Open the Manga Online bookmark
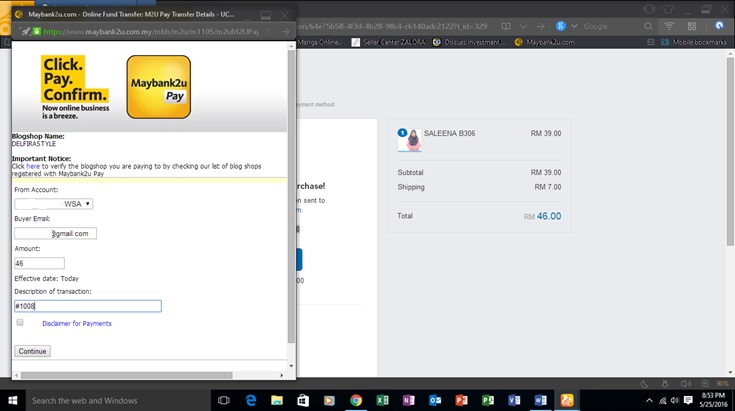The height and width of the screenshot is (411, 735). pyautogui.click(x=319, y=42)
